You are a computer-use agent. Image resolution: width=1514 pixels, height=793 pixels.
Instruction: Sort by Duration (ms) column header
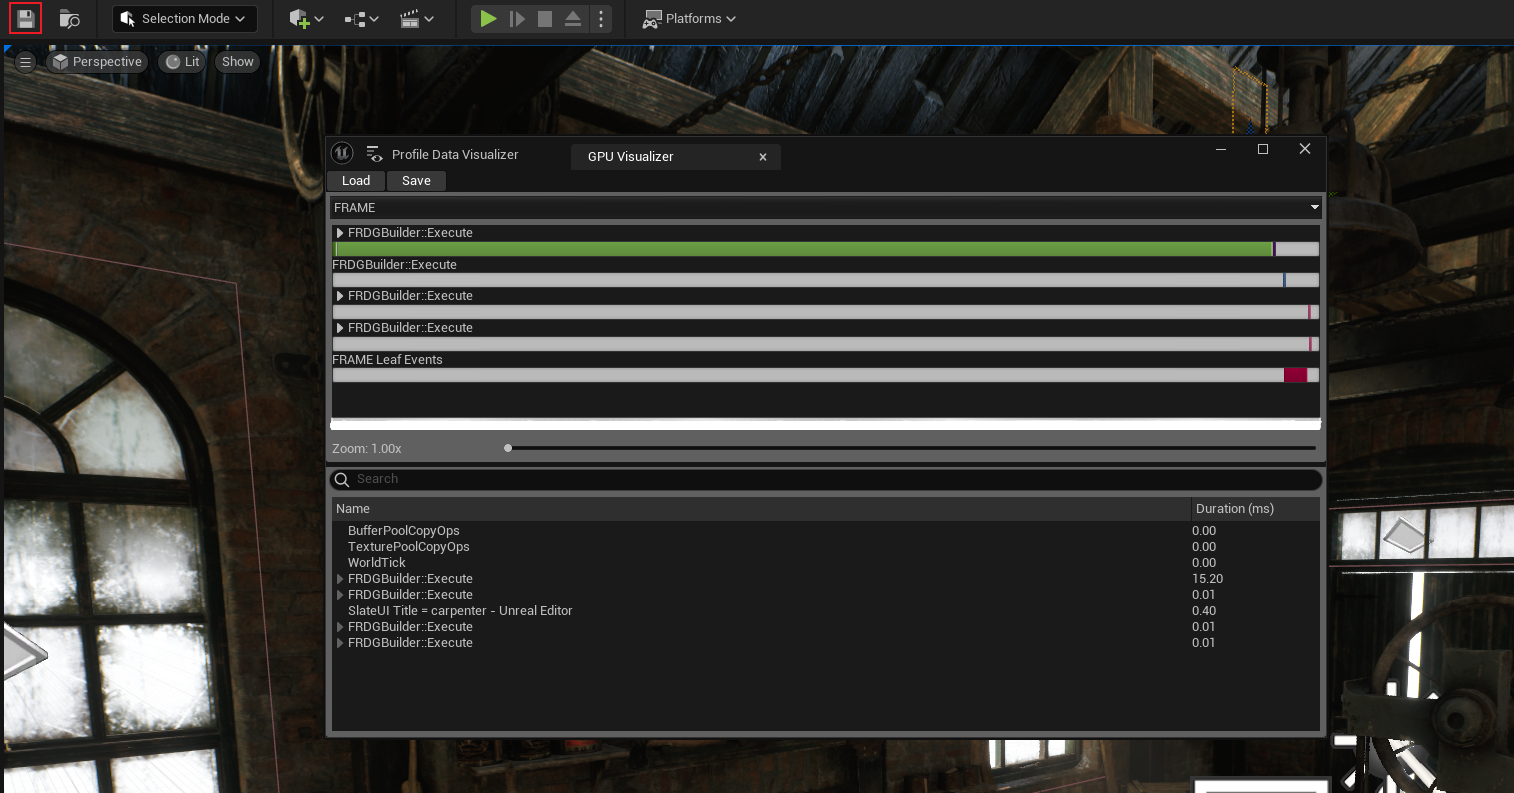point(1256,509)
